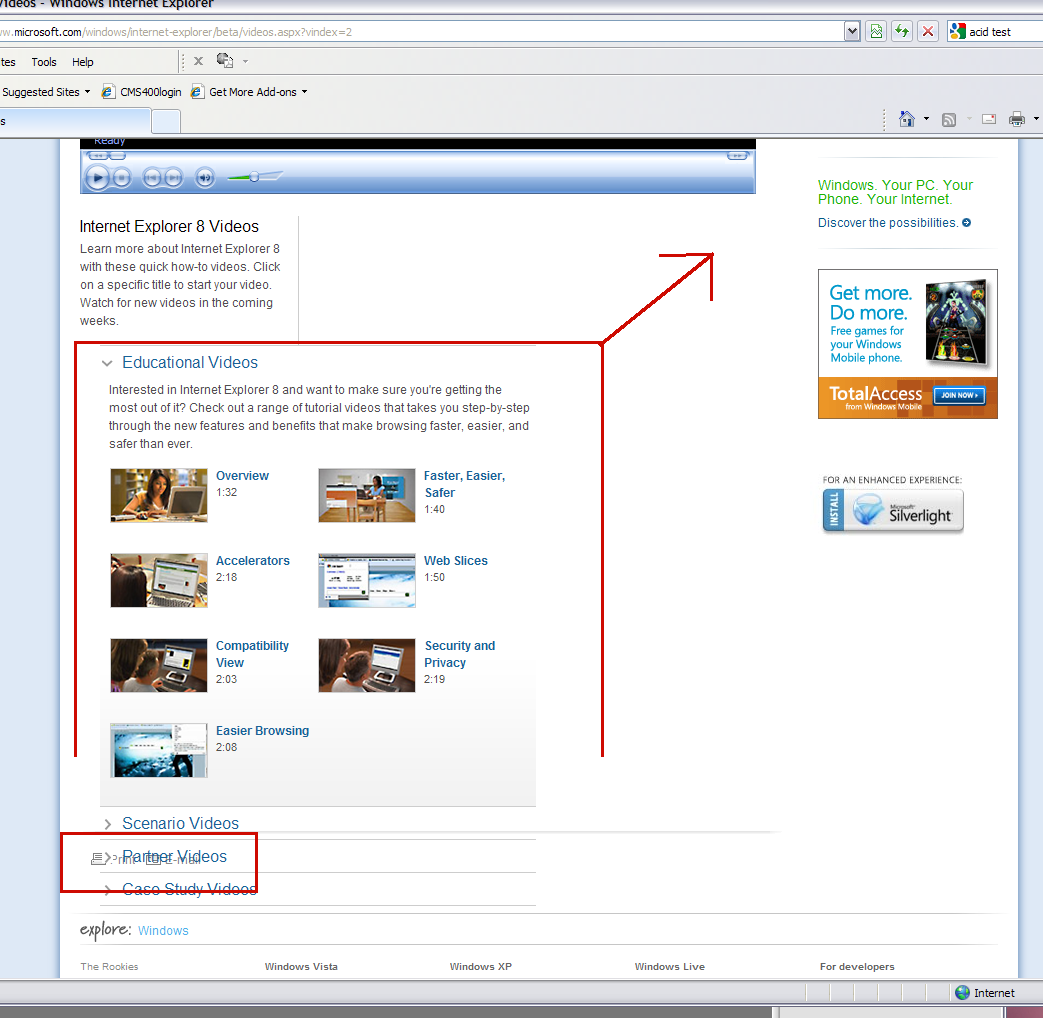Click The Rookies footer heading
The image size is (1043, 1018).
click(x=109, y=967)
